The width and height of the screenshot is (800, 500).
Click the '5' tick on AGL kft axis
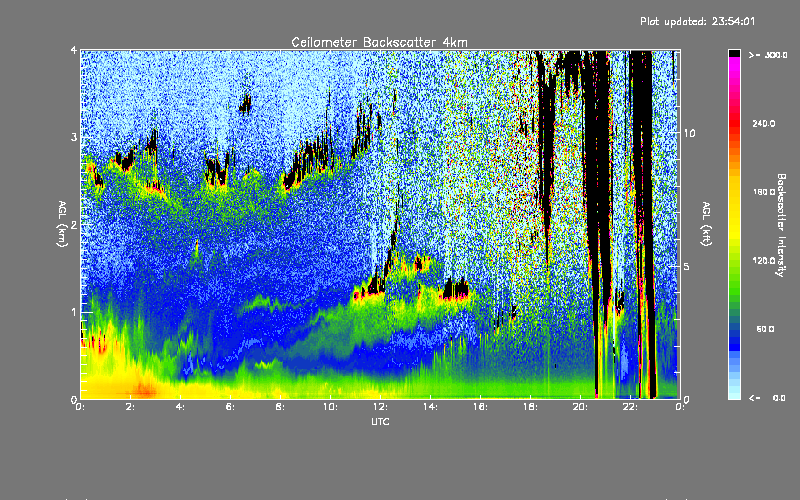point(687,266)
